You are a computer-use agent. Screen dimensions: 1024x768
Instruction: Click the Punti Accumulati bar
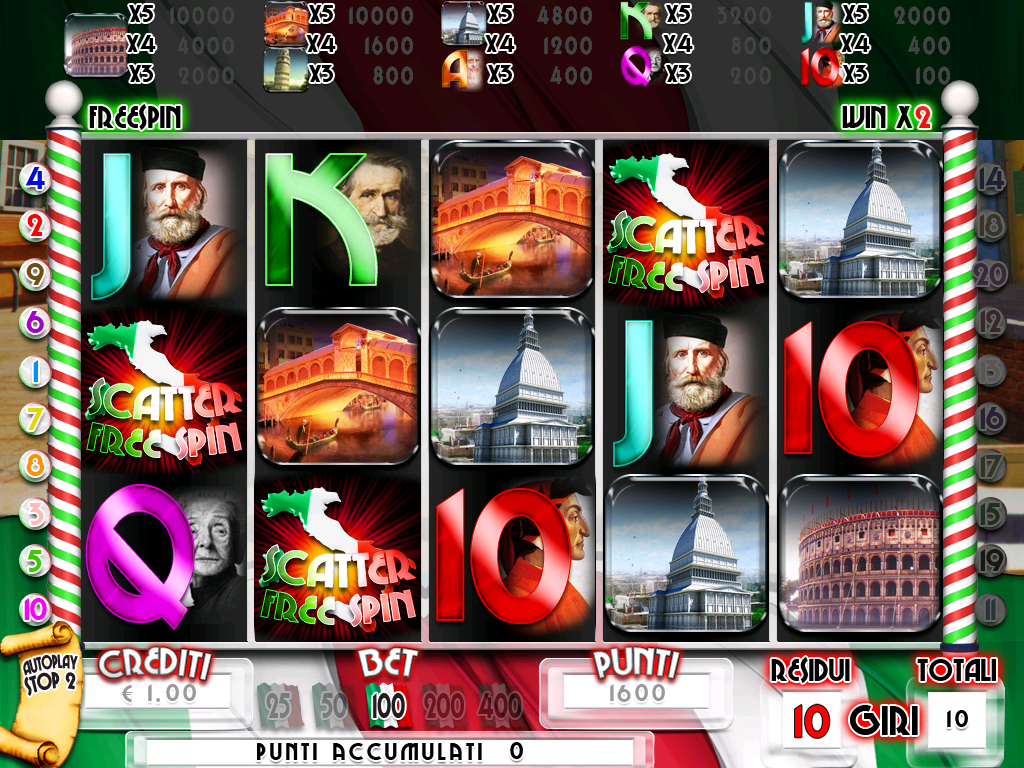pyautogui.click(x=389, y=752)
